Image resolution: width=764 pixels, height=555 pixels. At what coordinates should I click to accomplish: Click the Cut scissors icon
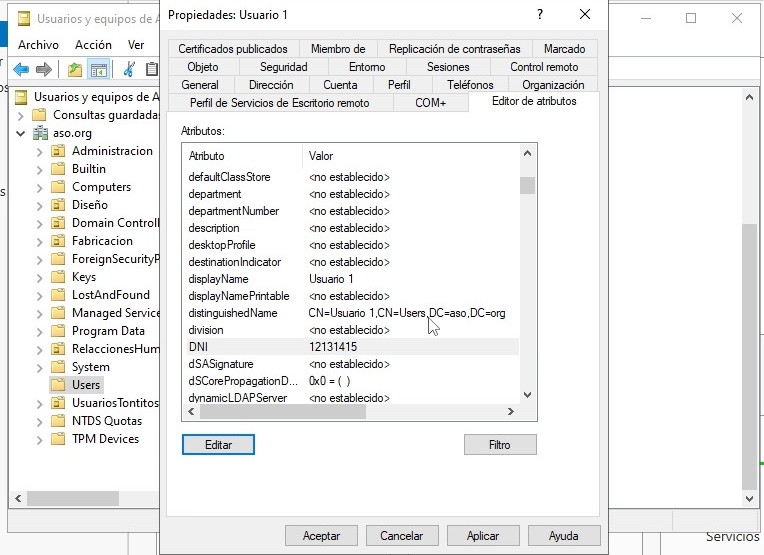point(129,69)
